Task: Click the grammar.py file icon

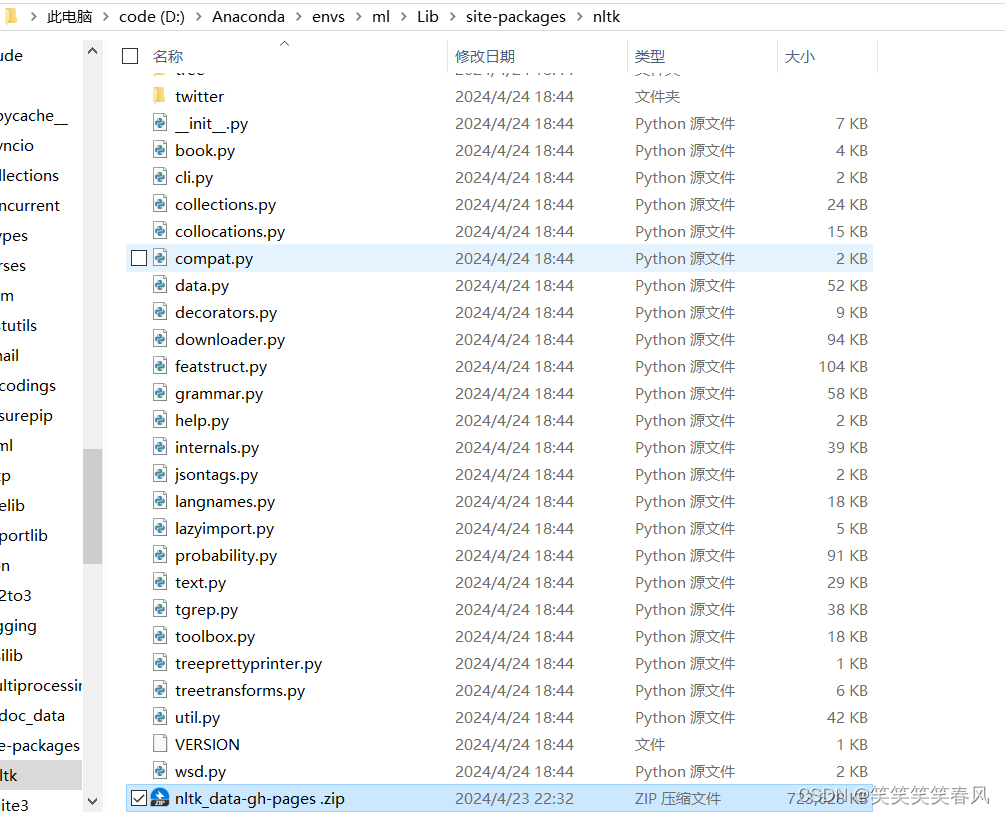Action: coord(160,392)
